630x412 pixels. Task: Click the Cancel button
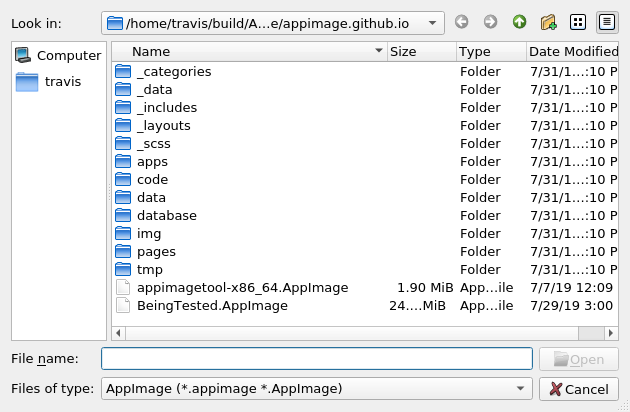tap(579, 389)
